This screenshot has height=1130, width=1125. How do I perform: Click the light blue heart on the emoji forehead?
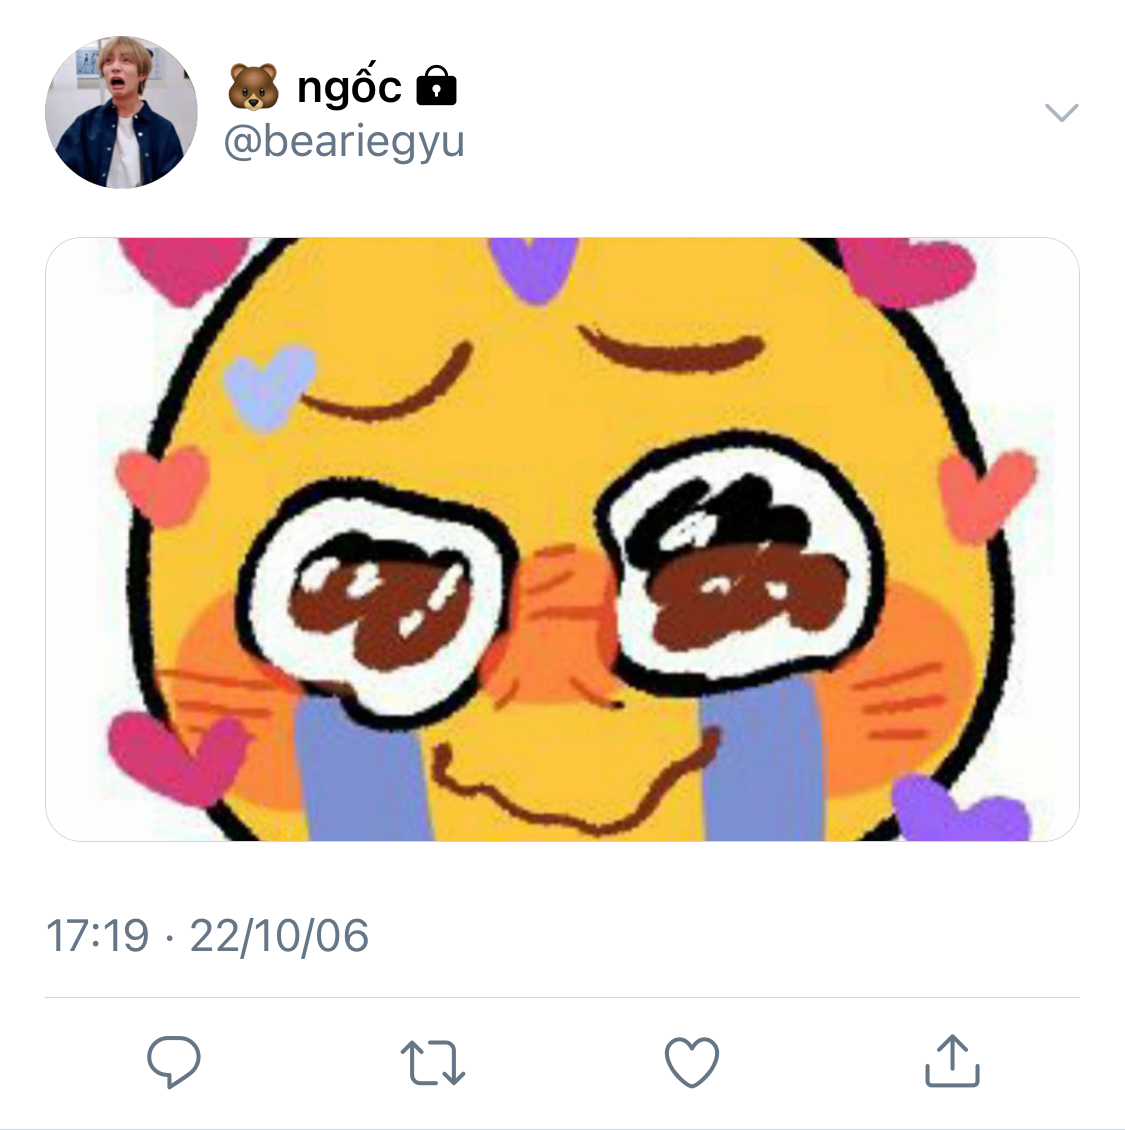(x=270, y=386)
